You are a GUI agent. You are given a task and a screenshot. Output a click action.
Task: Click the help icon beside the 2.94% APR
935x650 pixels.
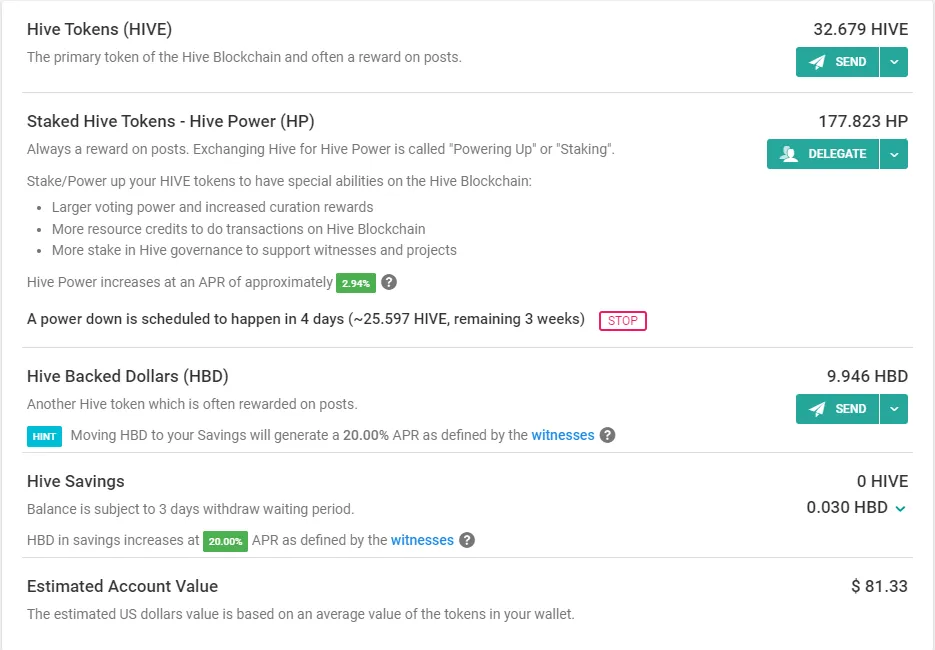pos(389,282)
